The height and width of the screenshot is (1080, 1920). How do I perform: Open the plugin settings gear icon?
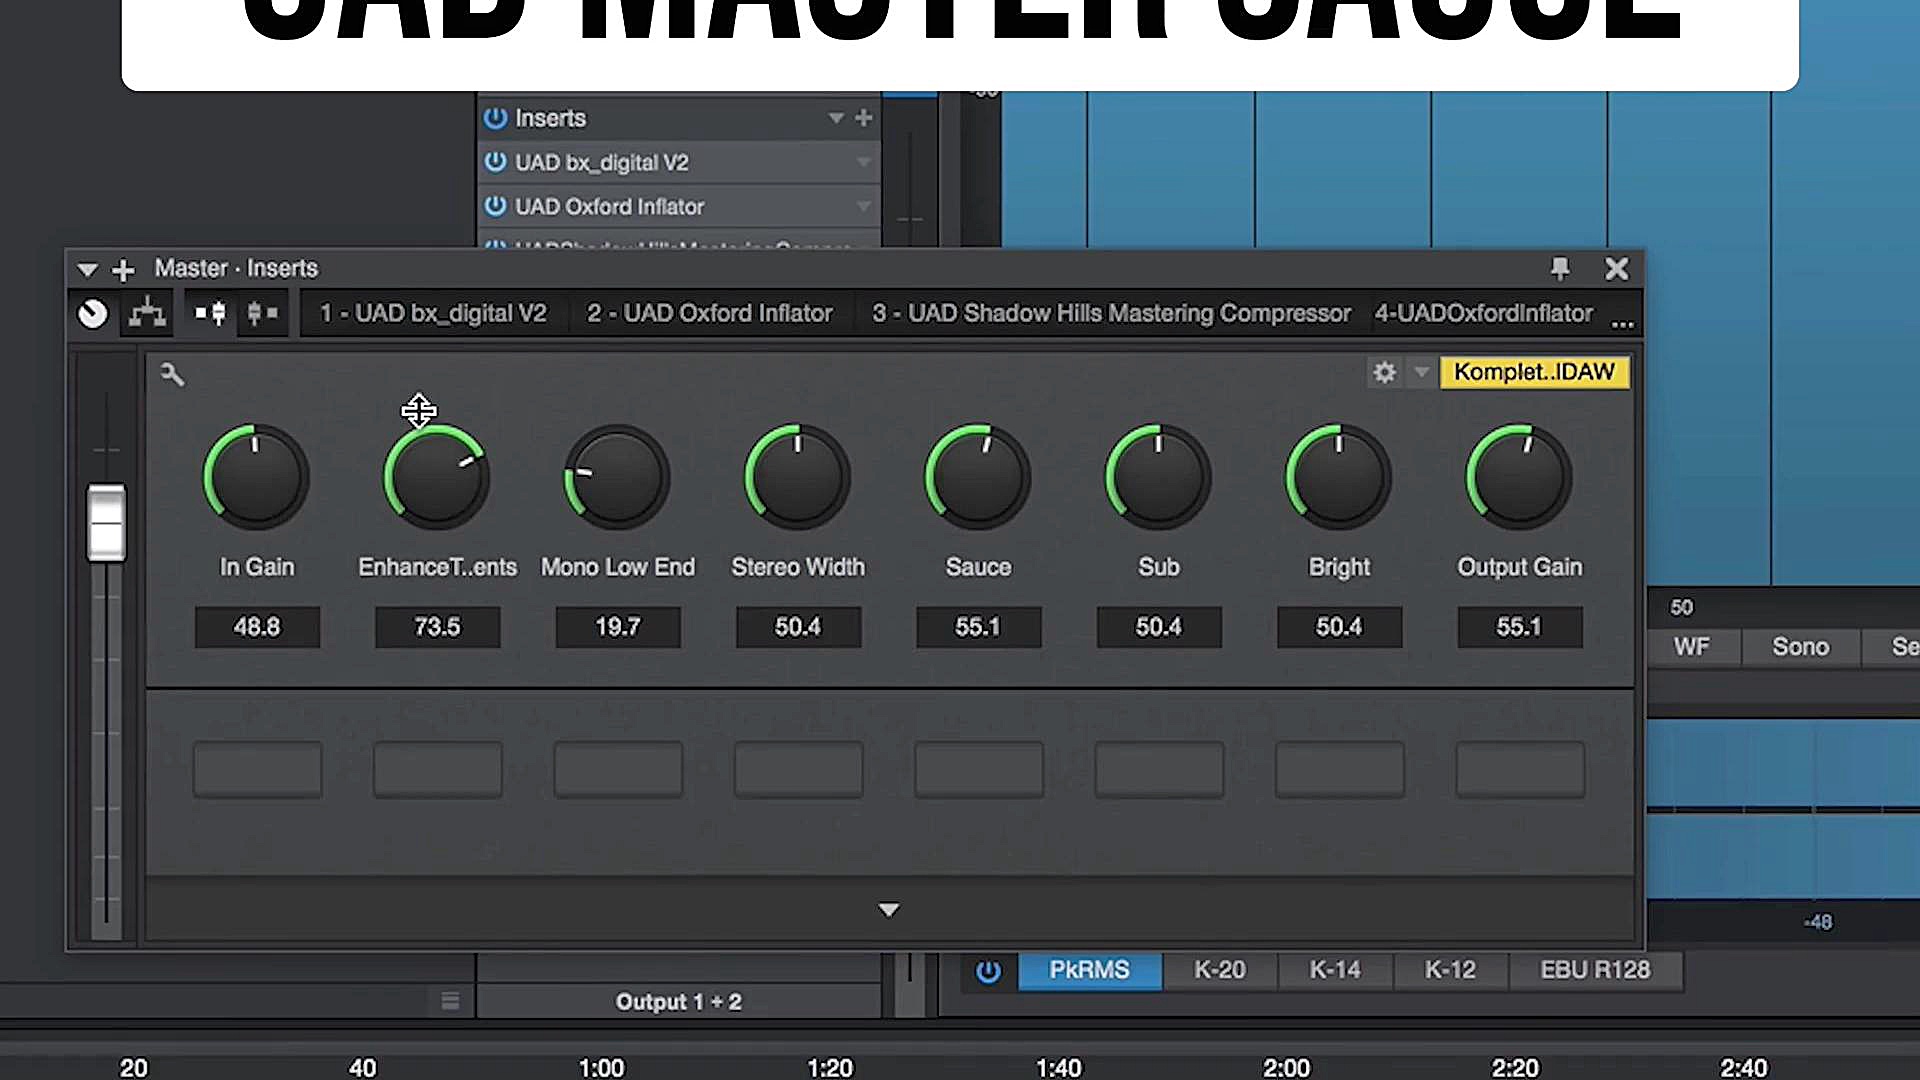click(x=1384, y=372)
